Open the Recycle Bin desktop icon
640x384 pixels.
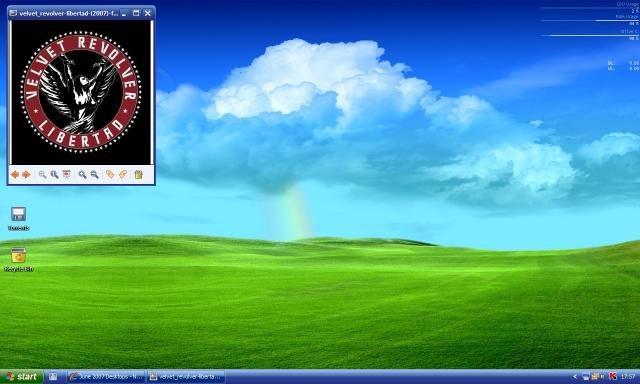coord(18,259)
